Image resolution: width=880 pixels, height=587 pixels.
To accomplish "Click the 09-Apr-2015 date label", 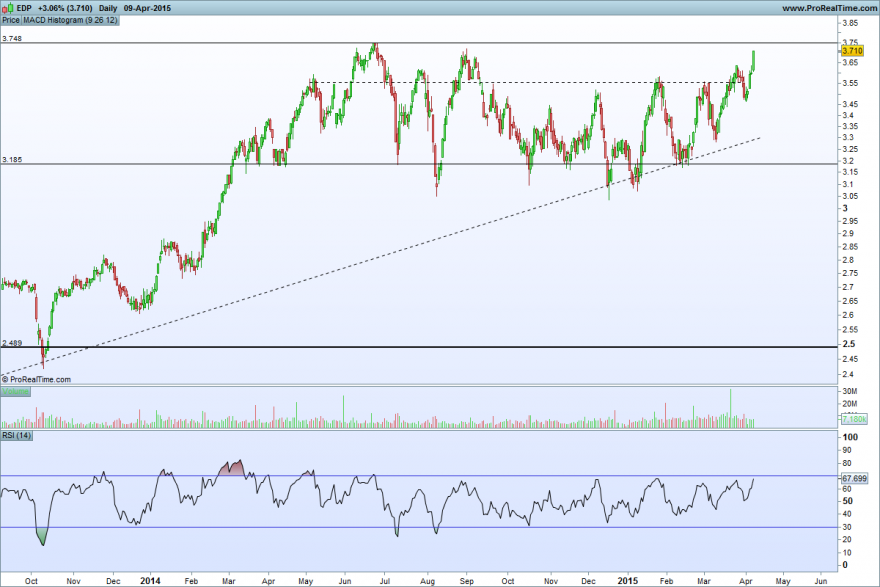I will point(148,8).
